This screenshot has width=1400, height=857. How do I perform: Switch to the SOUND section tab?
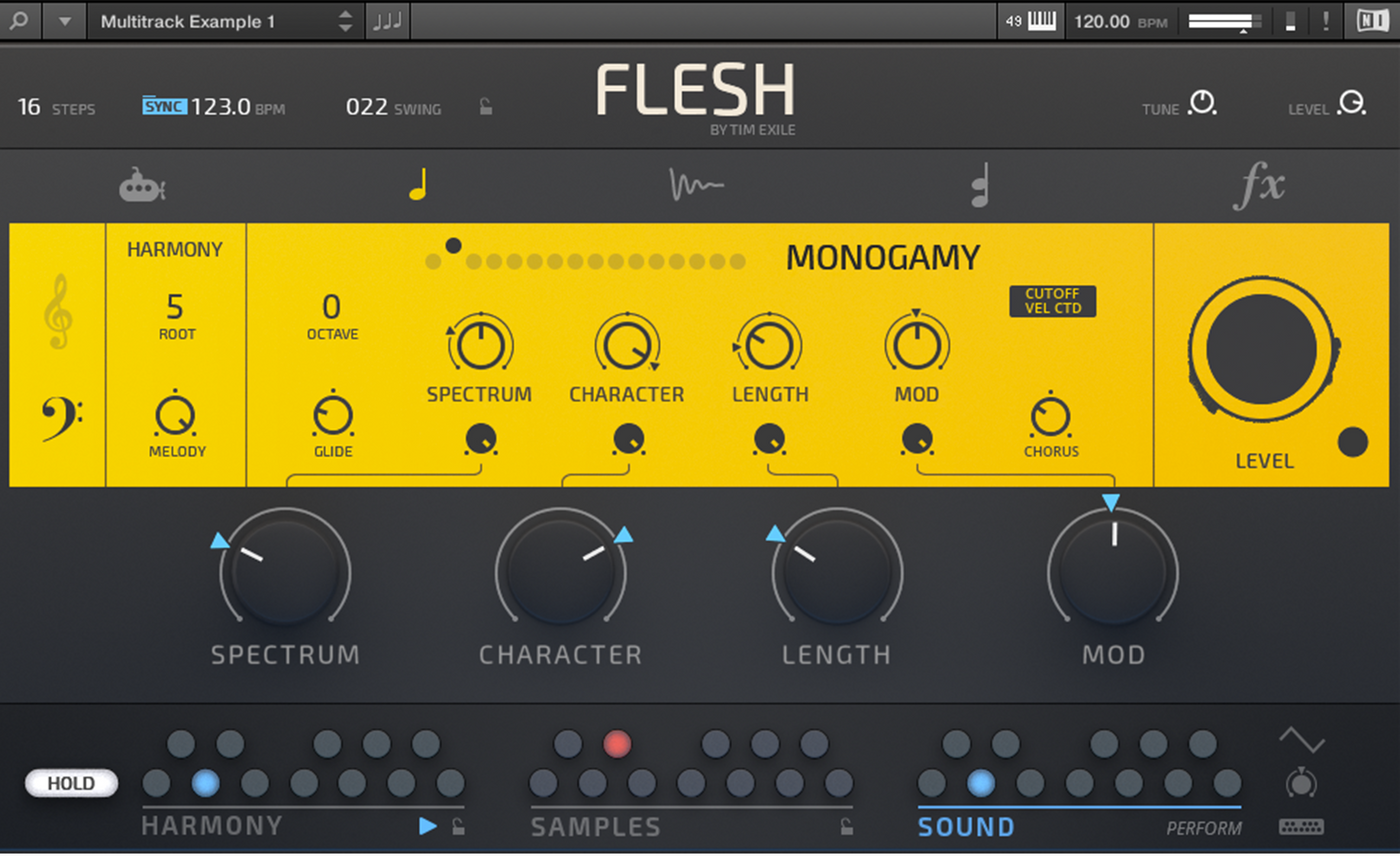coord(966,827)
